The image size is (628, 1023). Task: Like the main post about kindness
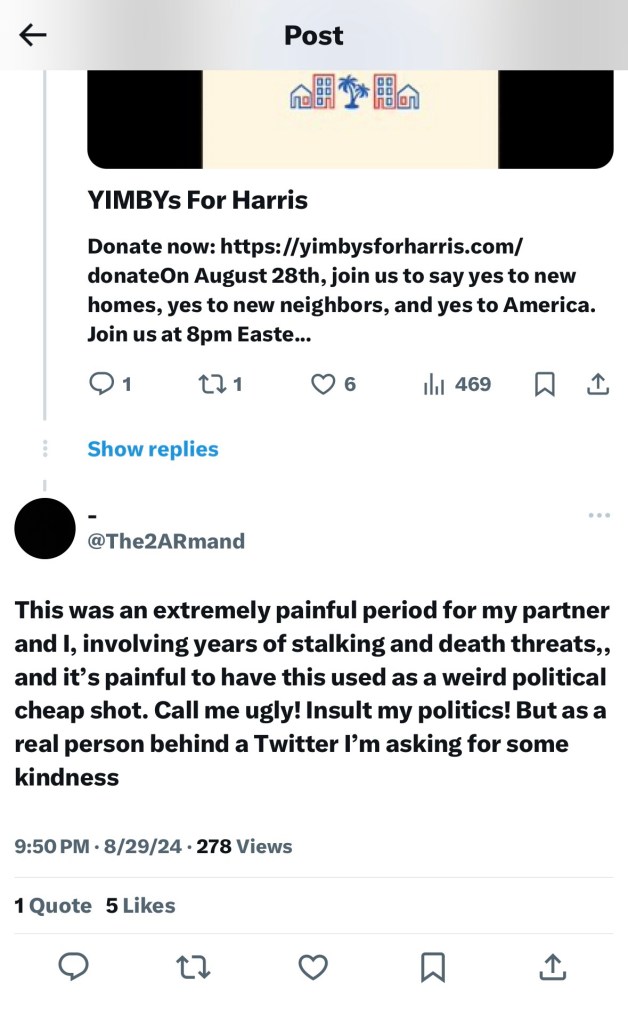(313, 966)
